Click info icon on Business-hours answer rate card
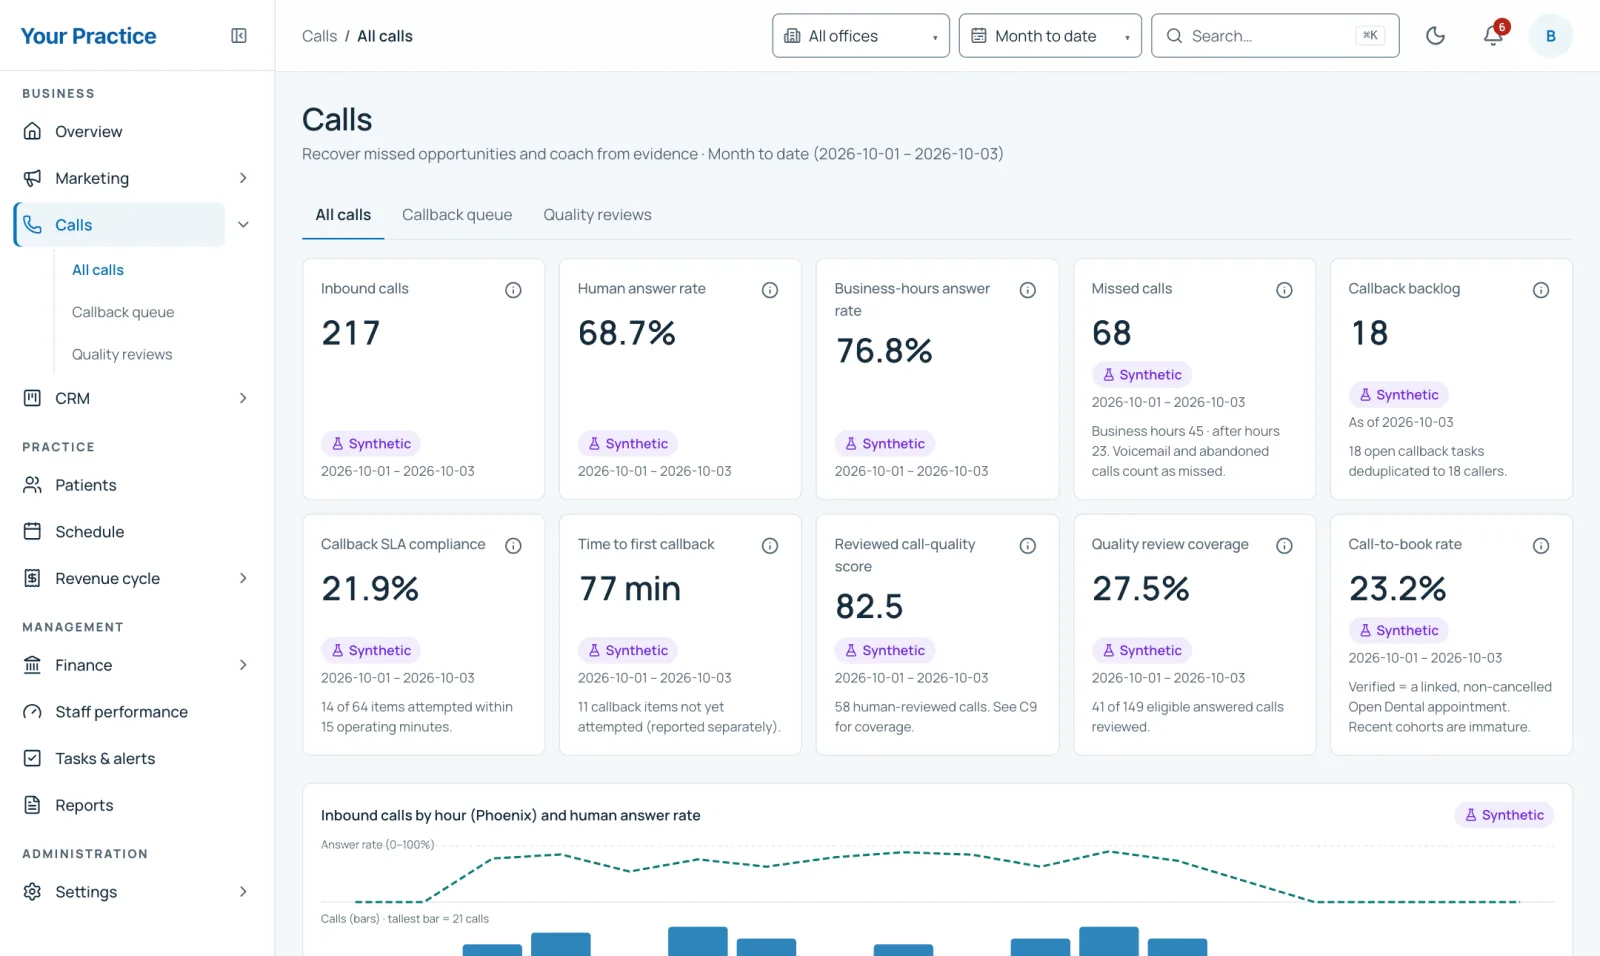The width and height of the screenshot is (1600, 956). click(x=1027, y=290)
